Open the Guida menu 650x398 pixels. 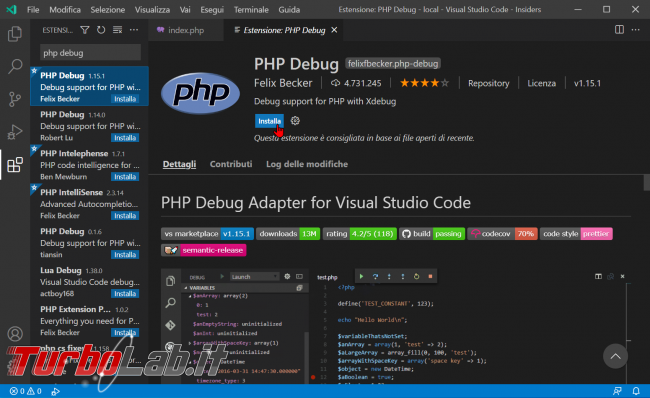pos(289,10)
